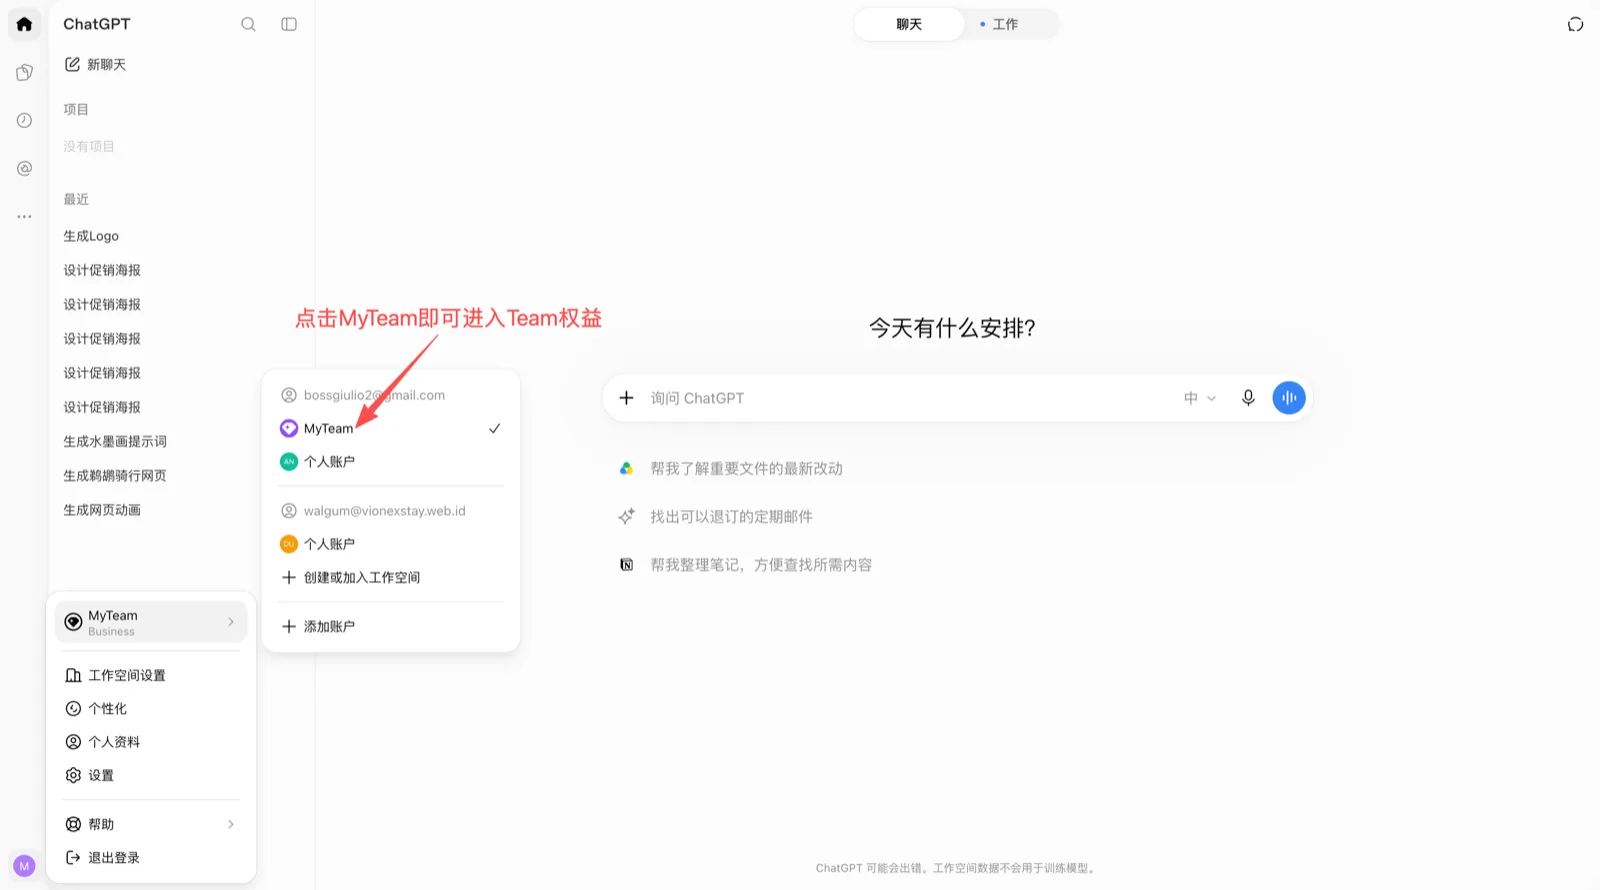Open 工作空间设置 from the menu
This screenshot has height=890, width=1600.
(x=151, y=675)
